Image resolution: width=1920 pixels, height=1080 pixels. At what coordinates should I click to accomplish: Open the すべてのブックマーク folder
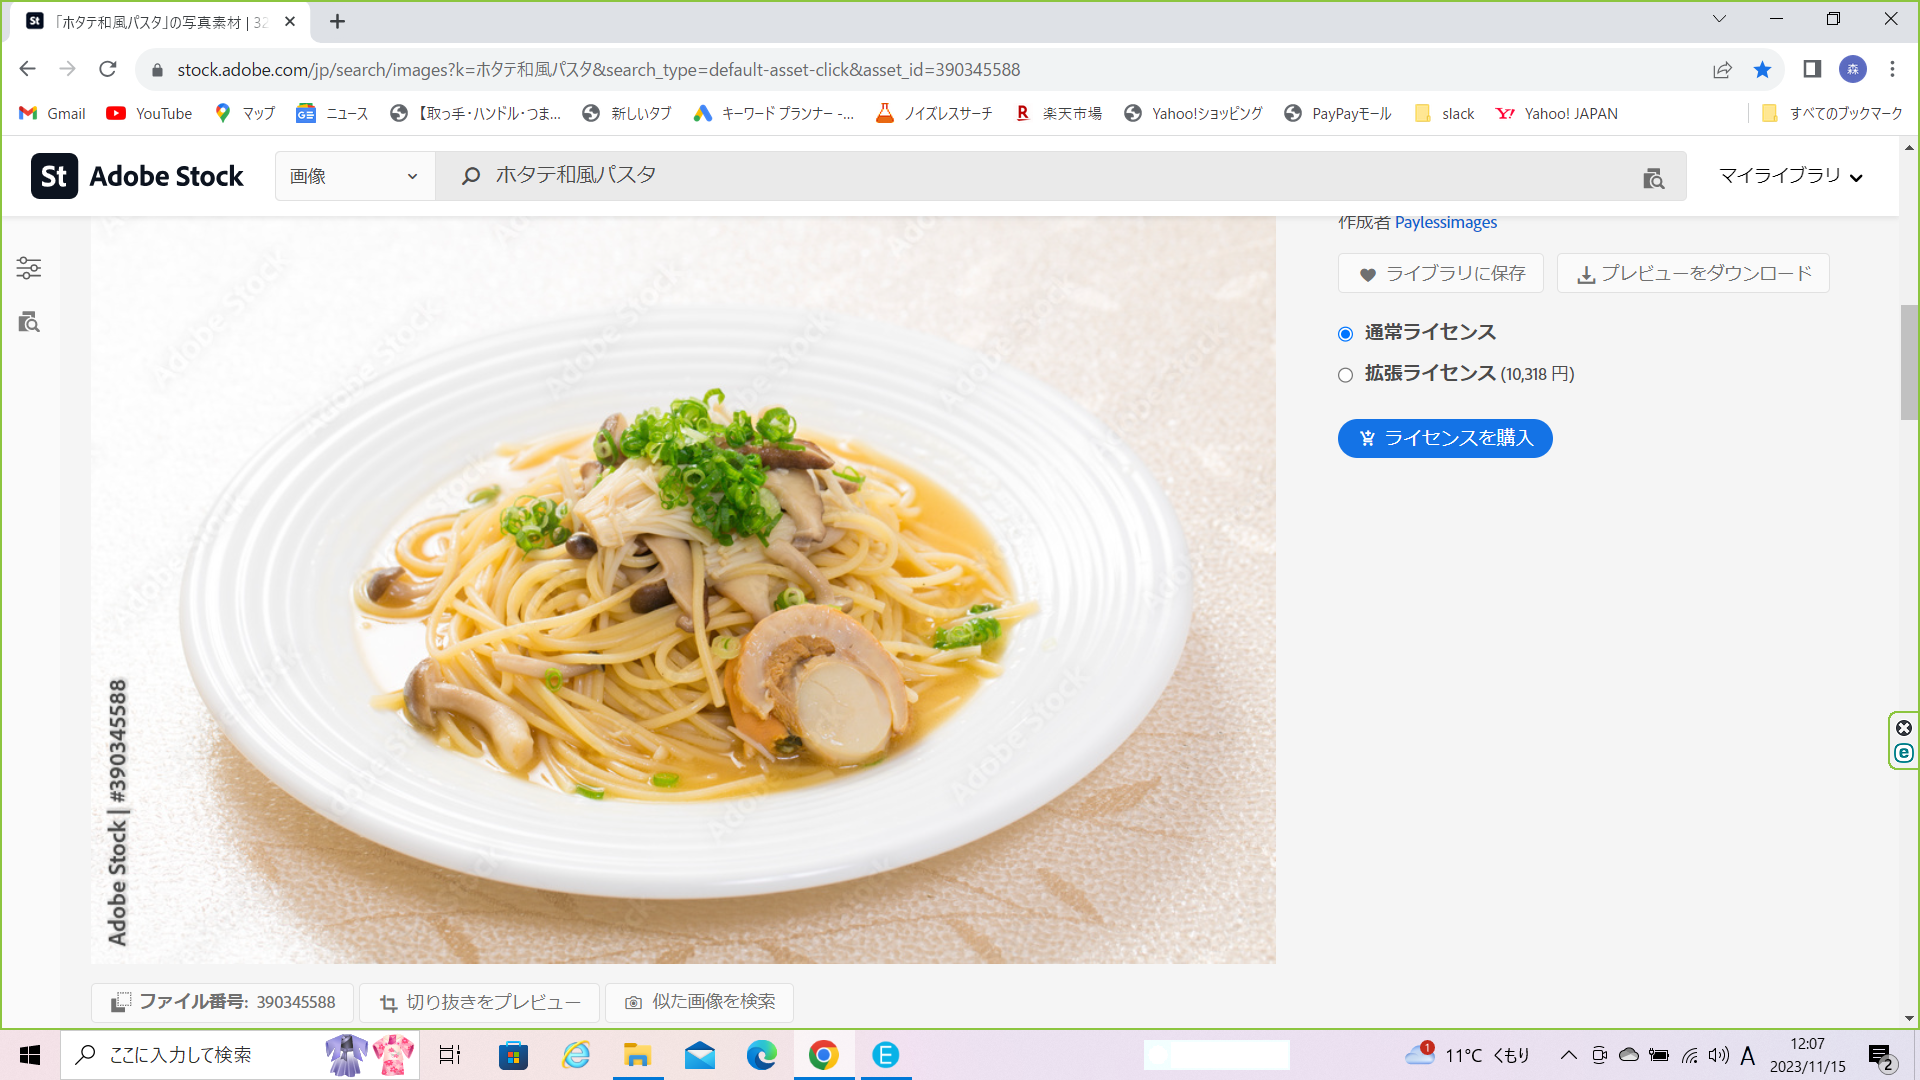click(x=1832, y=113)
